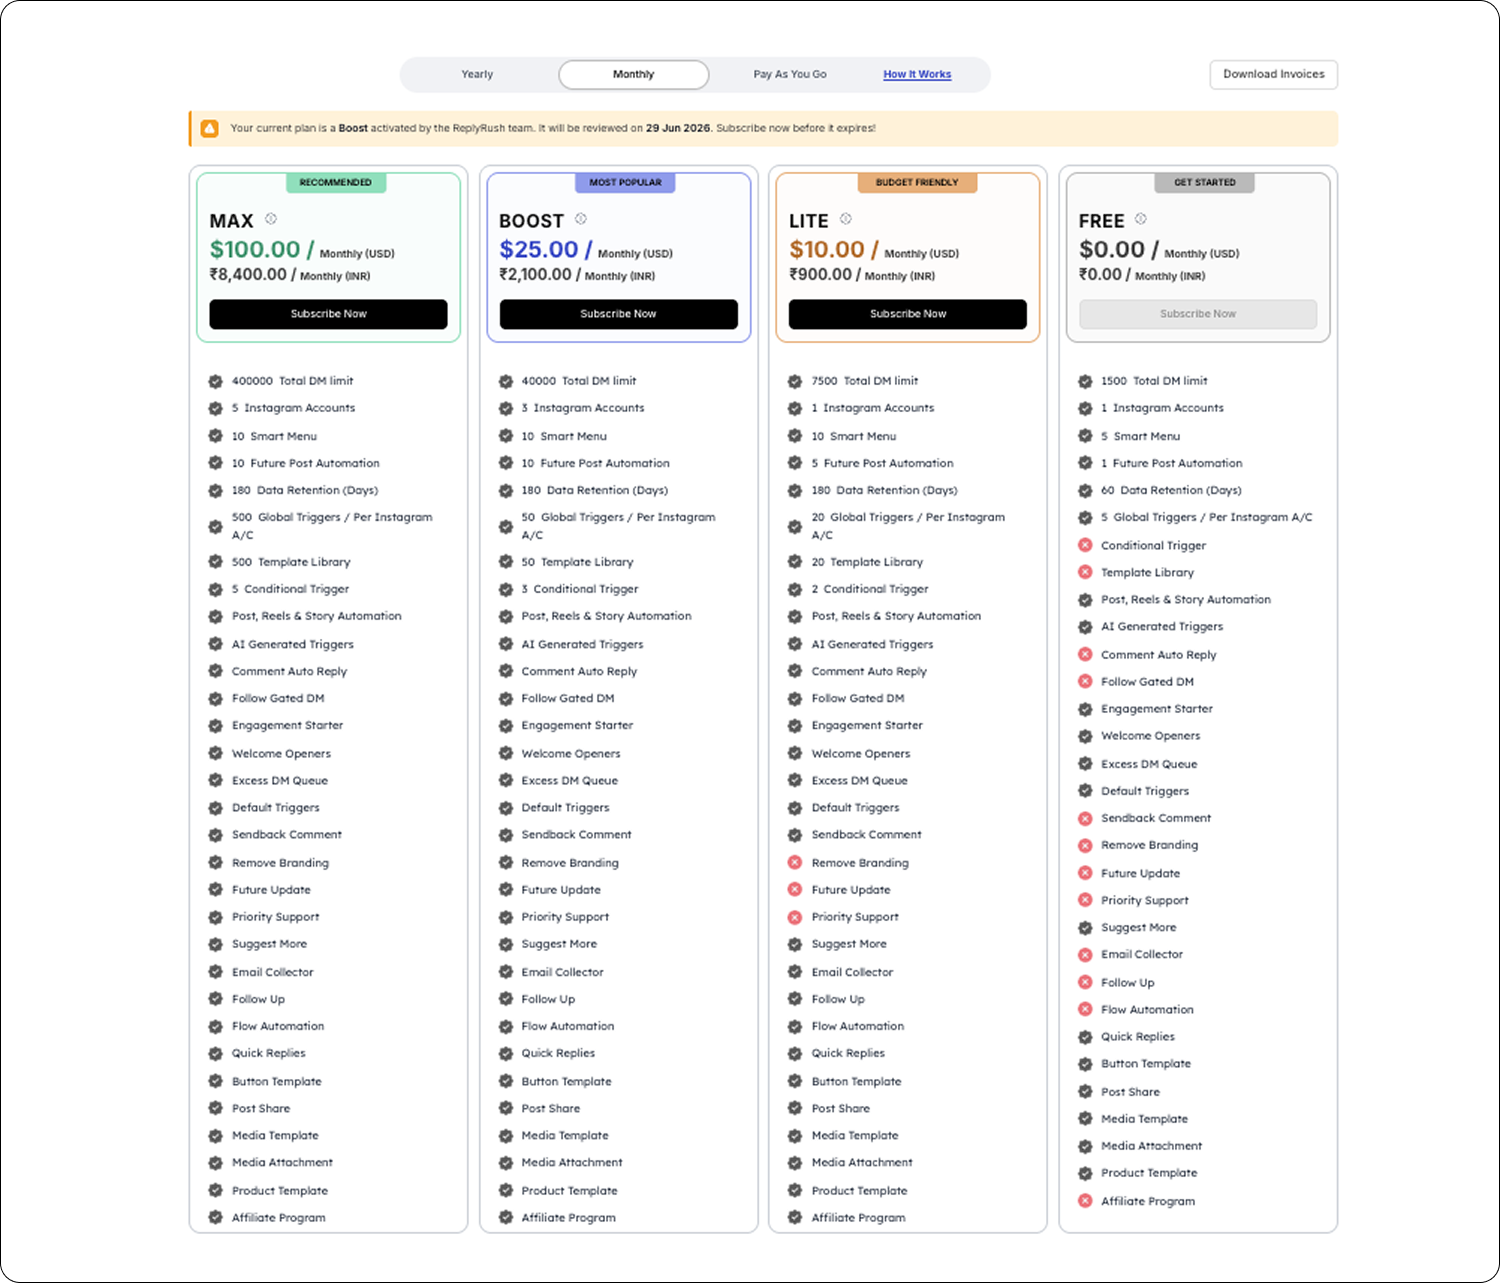The image size is (1500, 1283).
Task: Click red cross icon for LITE Future Update
Action: click(x=795, y=889)
